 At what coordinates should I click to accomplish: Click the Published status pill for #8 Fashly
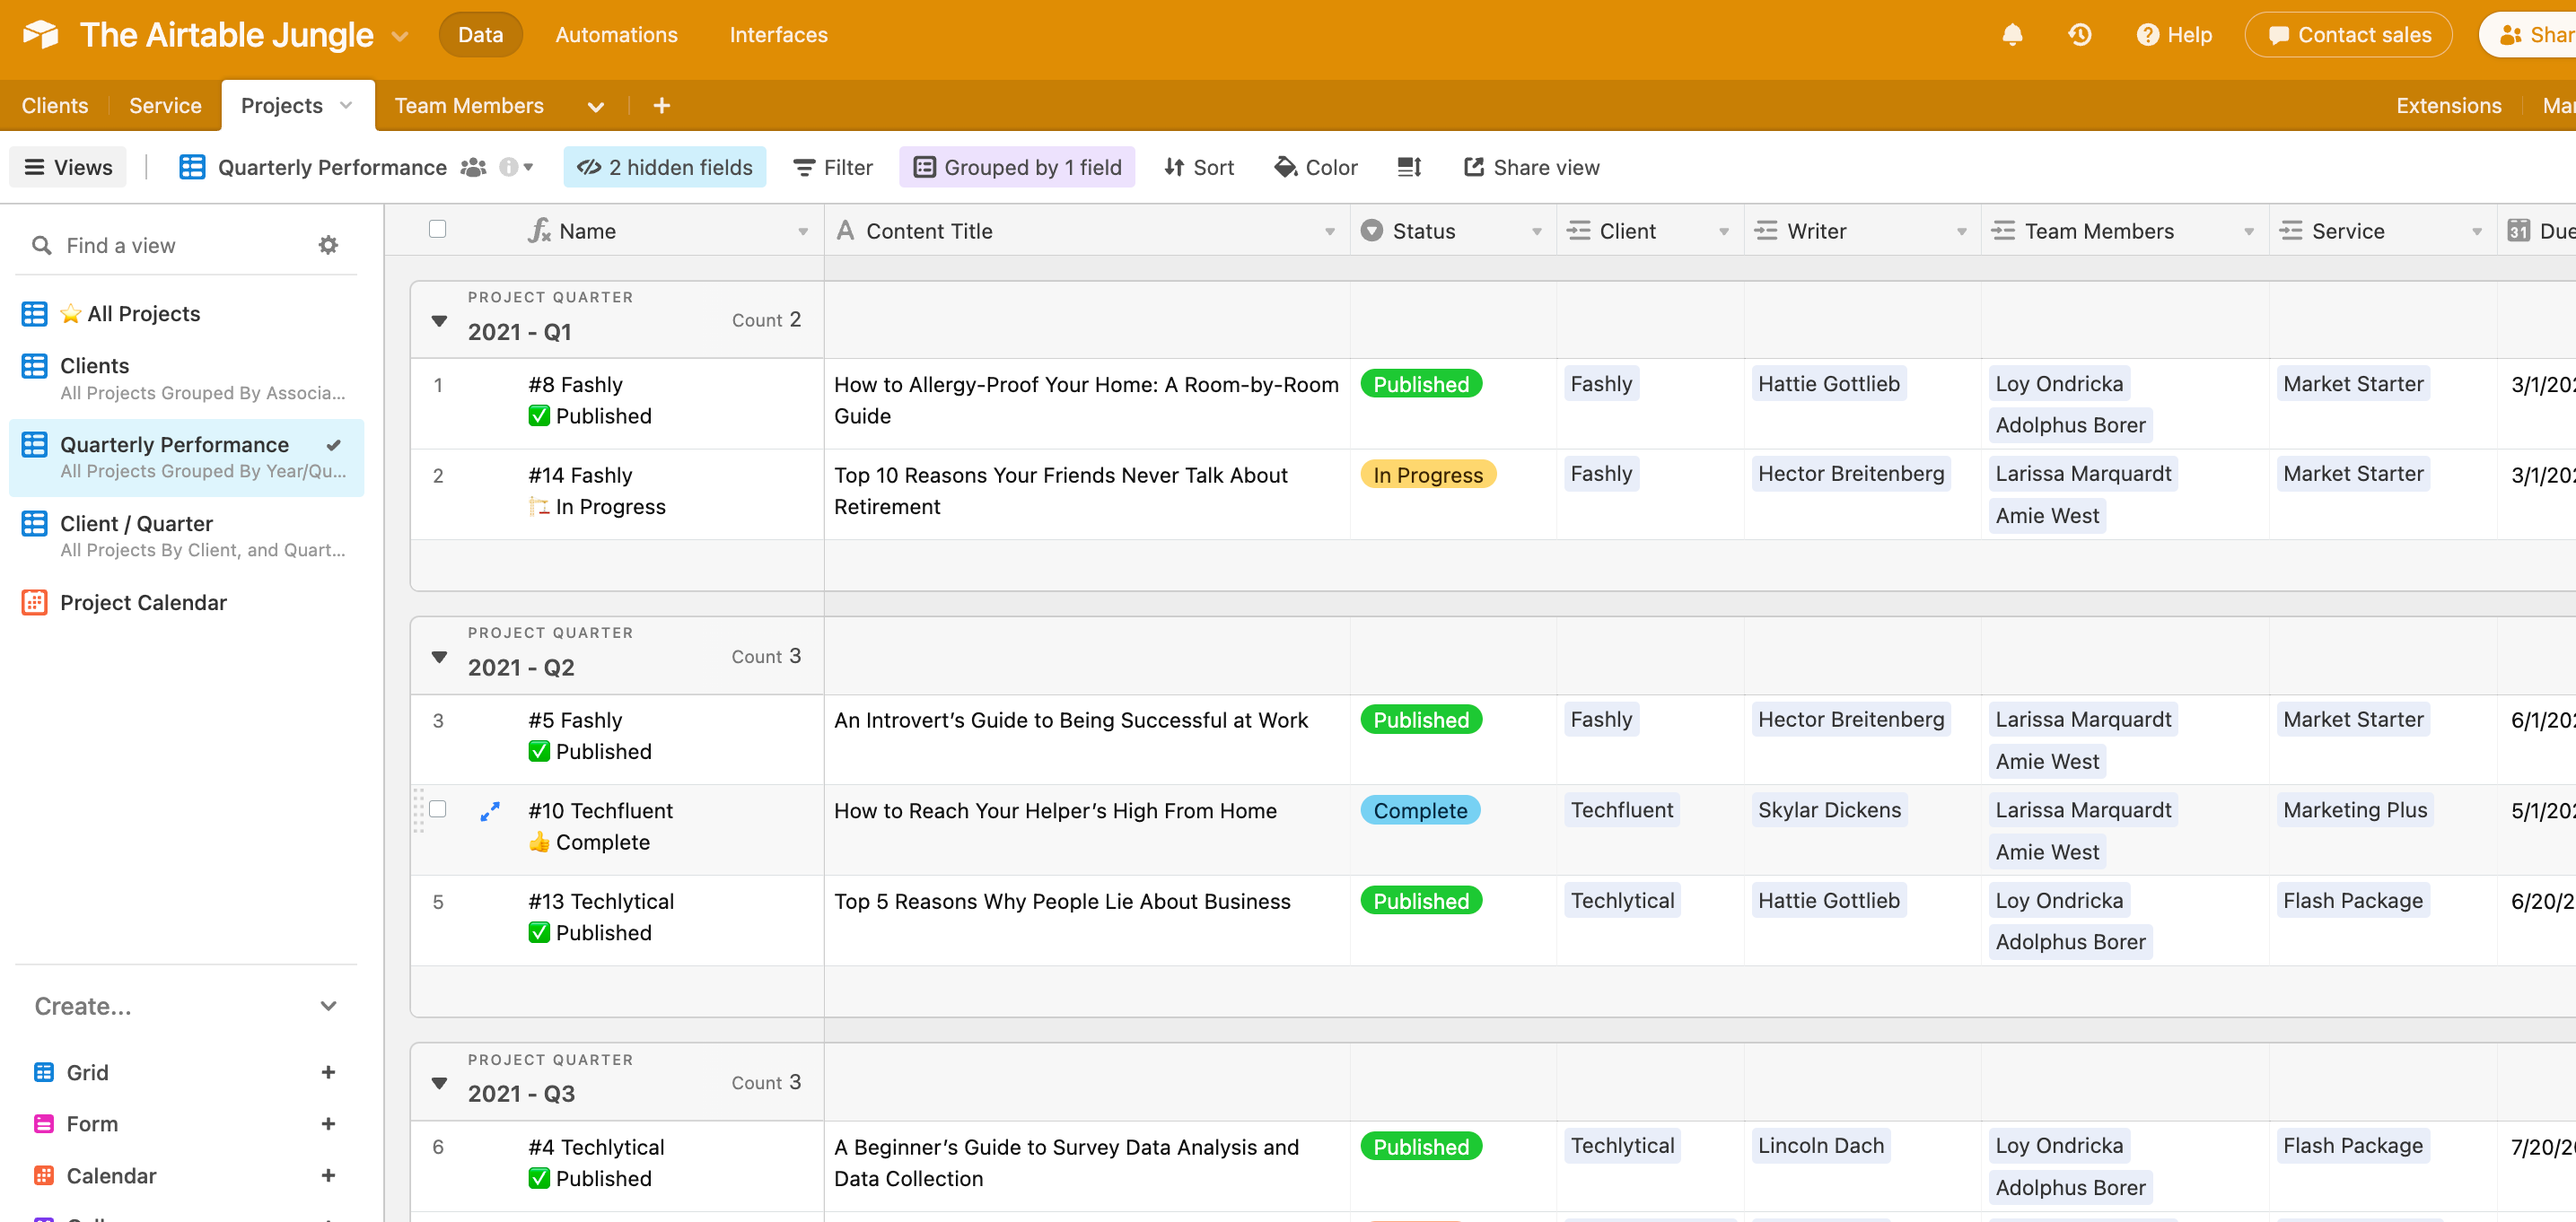coord(1420,384)
